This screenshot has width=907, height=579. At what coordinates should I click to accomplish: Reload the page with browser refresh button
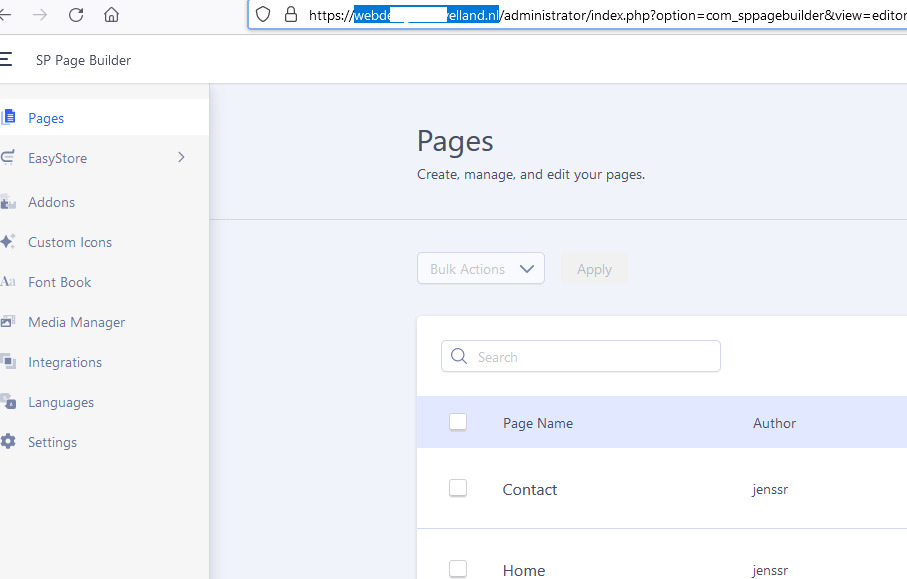coord(76,14)
